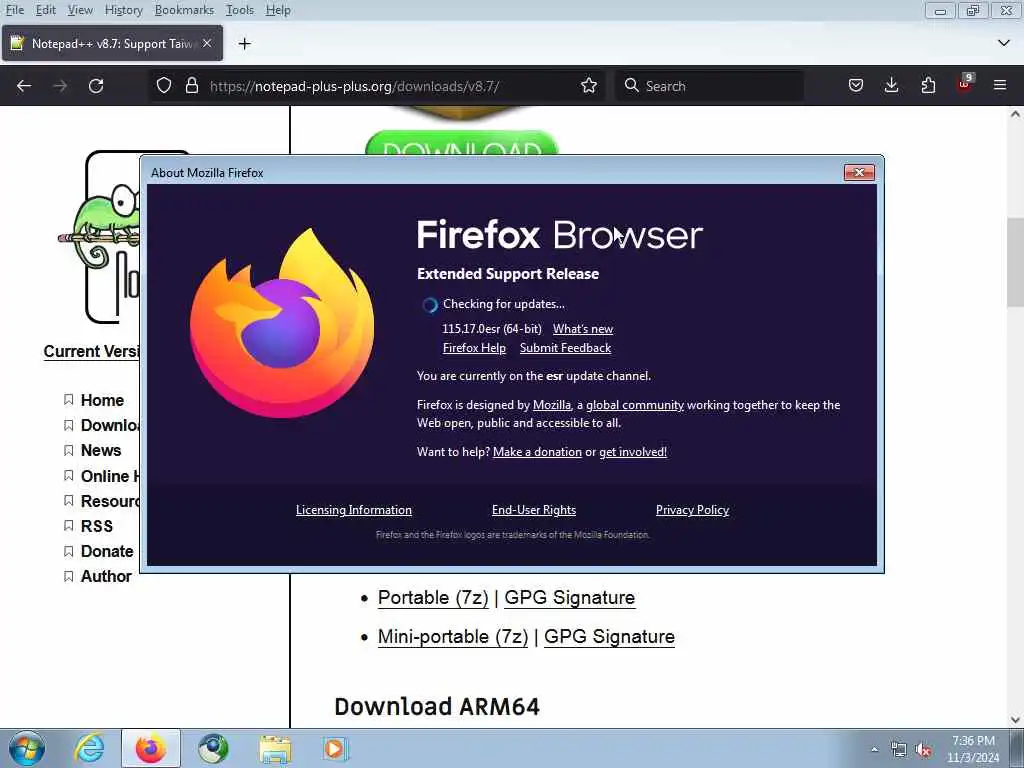Open the Downloads panel icon
This screenshot has width=1024, height=768.
click(891, 86)
